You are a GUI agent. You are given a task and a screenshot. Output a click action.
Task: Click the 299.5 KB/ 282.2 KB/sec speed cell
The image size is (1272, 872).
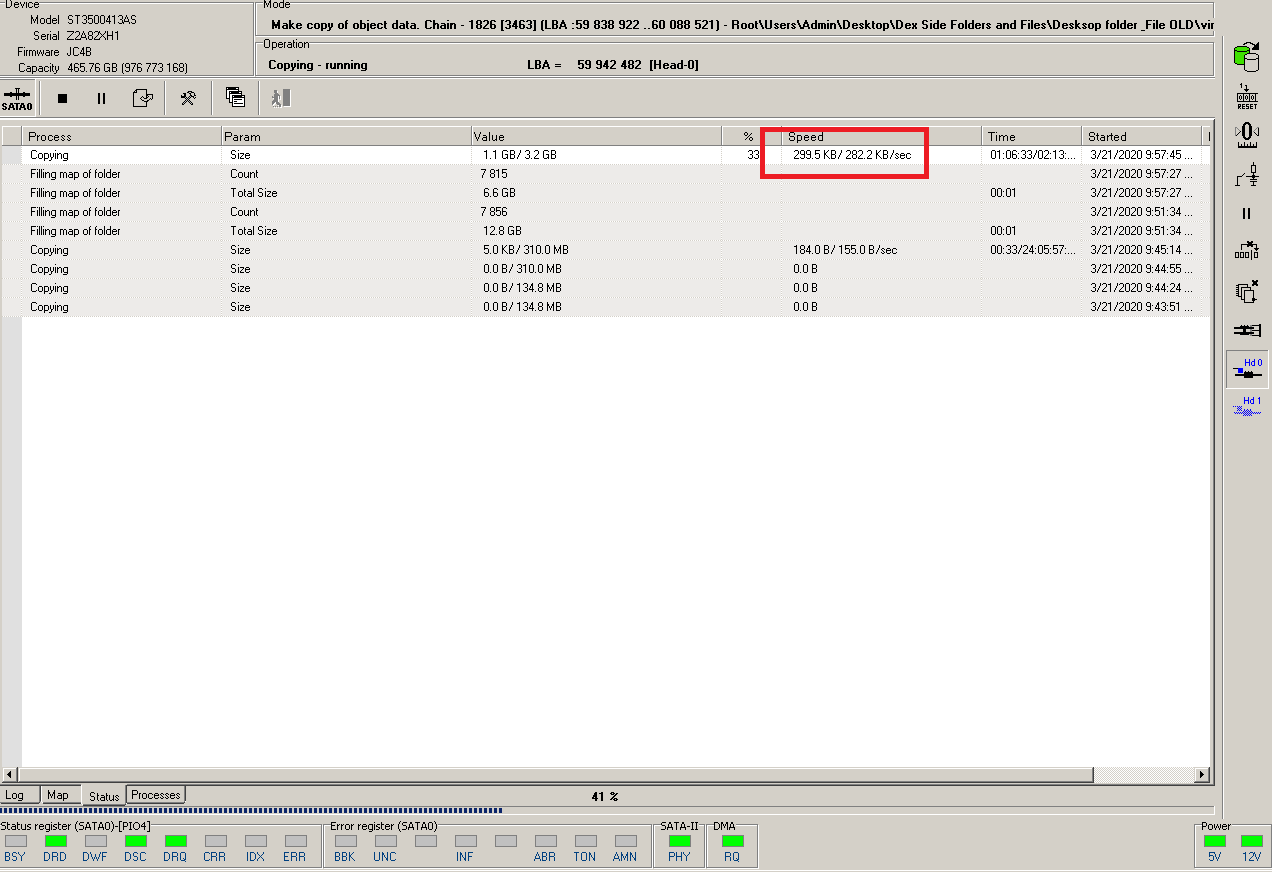click(x=852, y=155)
